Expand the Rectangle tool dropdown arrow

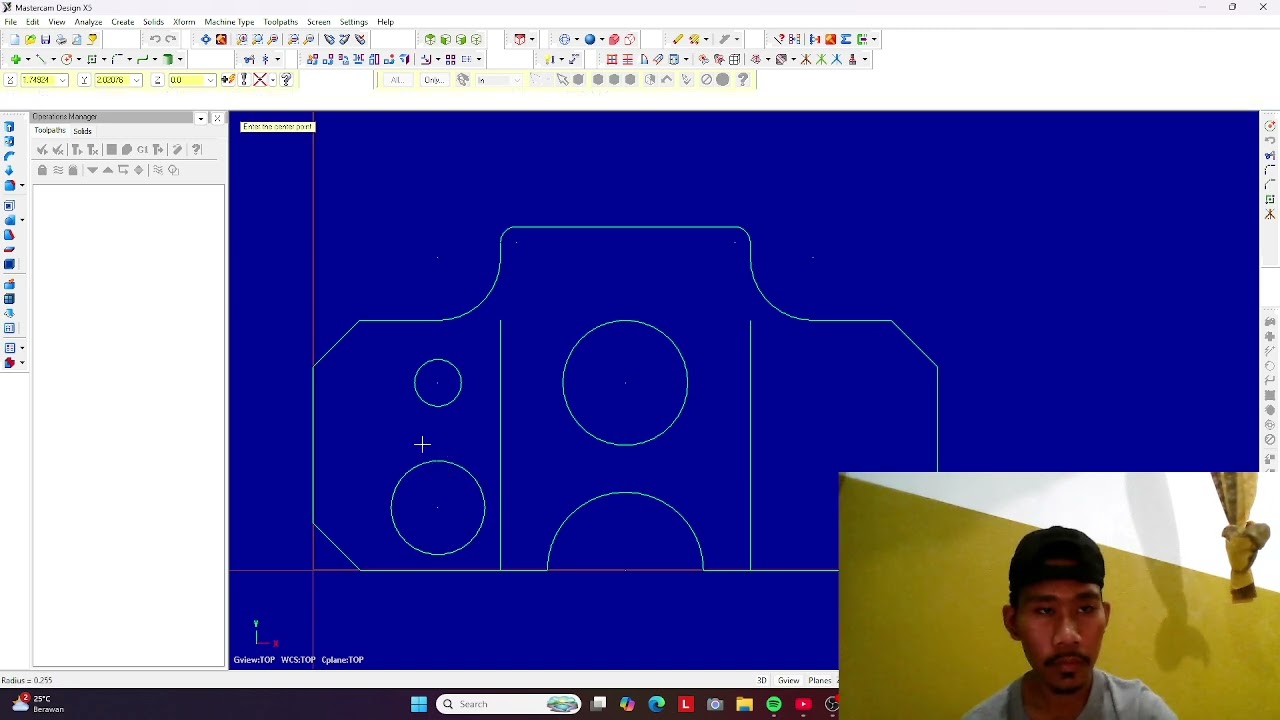[x=104, y=59]
